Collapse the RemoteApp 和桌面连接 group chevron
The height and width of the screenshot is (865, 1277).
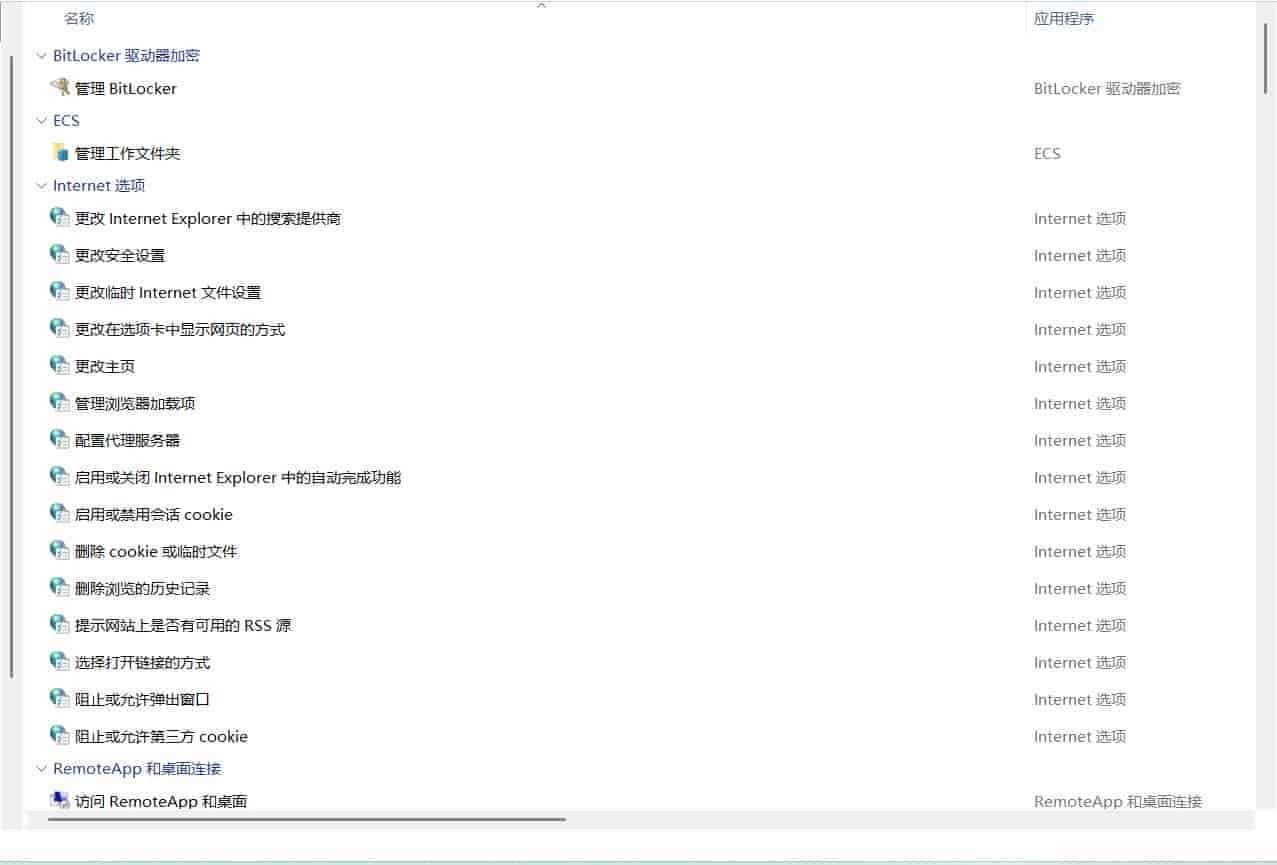[x=41, y=769]
